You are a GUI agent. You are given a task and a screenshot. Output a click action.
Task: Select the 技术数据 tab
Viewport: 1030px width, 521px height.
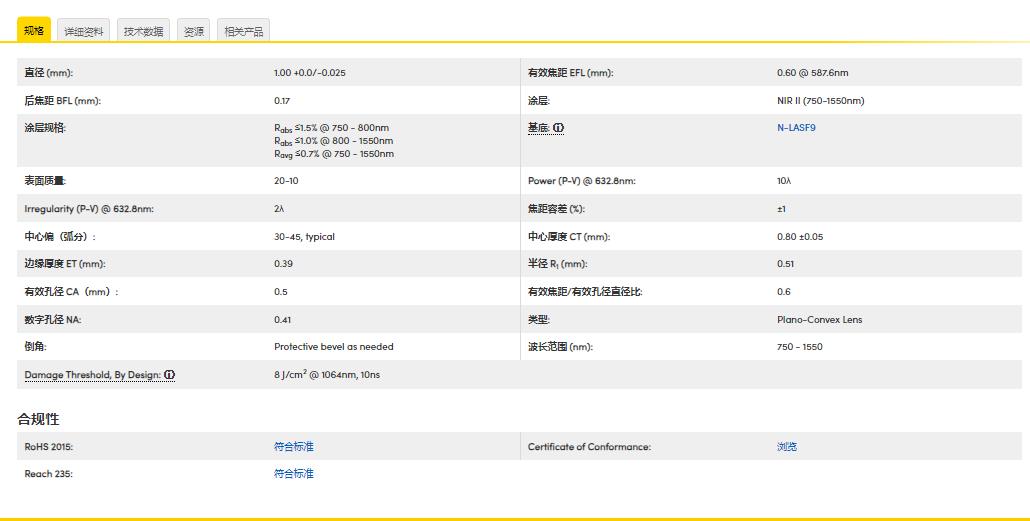pyautogui.click(x=143, y=31)
